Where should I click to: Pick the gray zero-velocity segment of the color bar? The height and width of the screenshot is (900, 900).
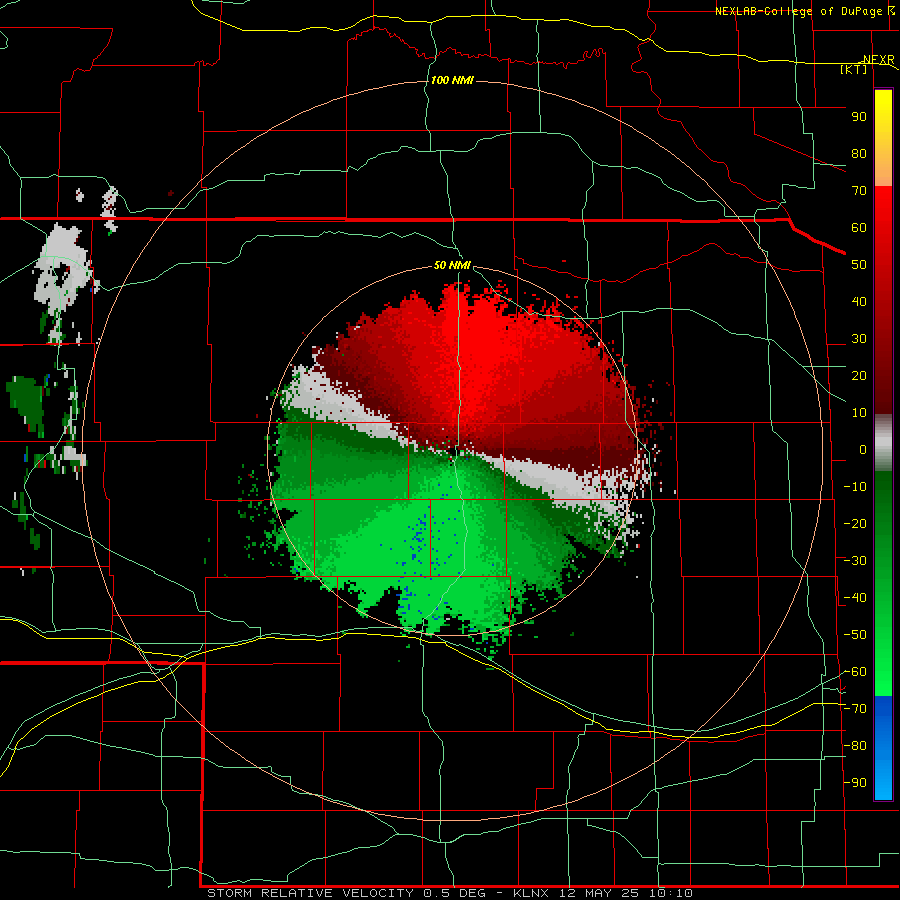pos(883,442)
